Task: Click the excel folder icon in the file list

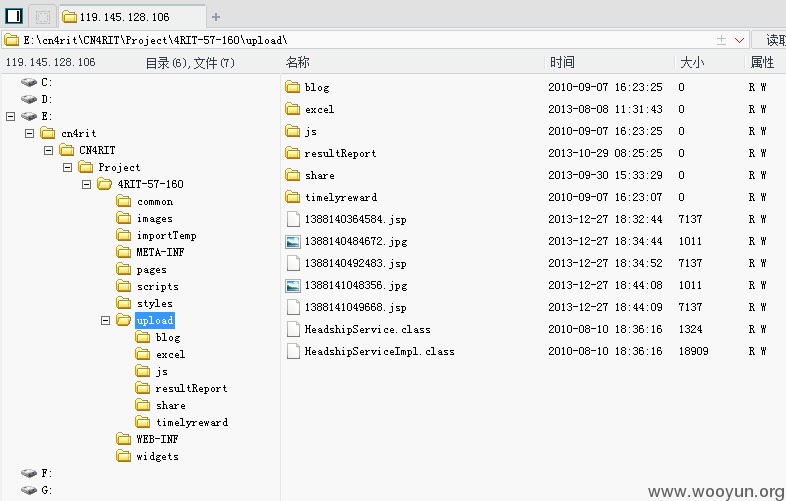Action: tap(293, 109)
